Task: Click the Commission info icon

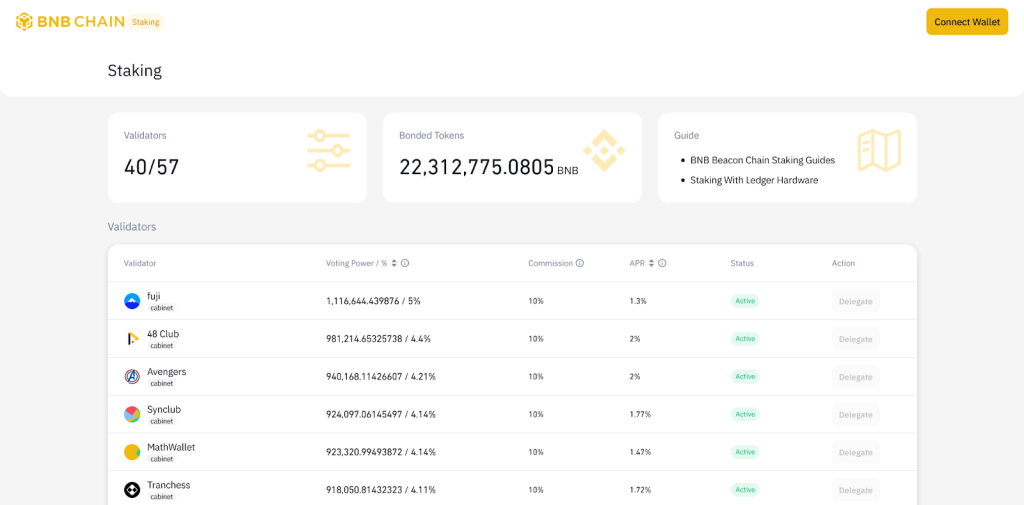Action: (x=580, y=263)
